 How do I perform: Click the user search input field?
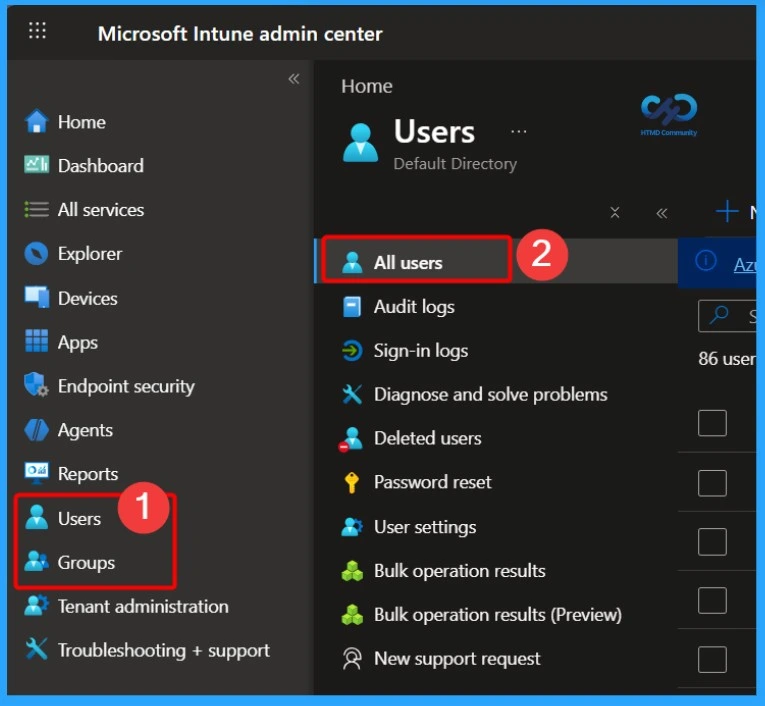coord(727,316)
